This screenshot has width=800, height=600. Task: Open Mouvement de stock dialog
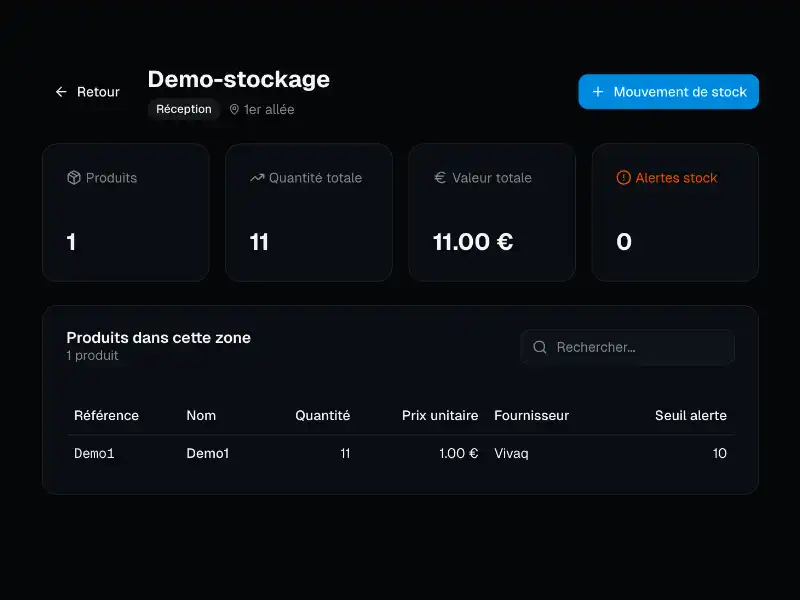[668, 92]
